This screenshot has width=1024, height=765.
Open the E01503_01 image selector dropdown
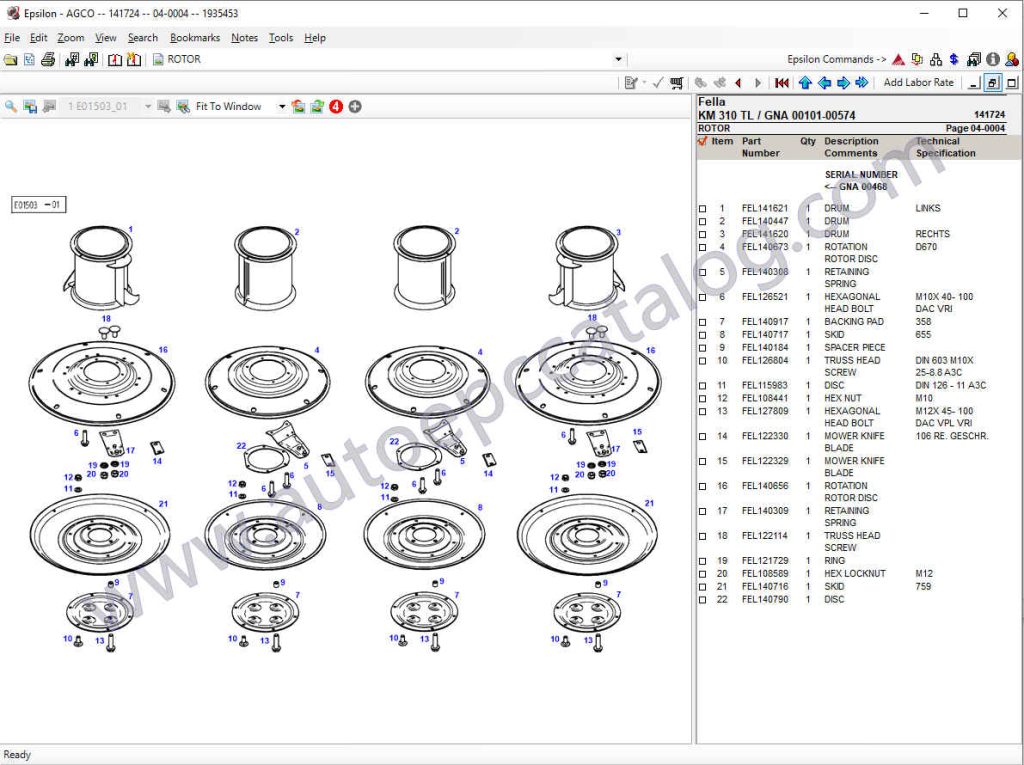[147, 107]
